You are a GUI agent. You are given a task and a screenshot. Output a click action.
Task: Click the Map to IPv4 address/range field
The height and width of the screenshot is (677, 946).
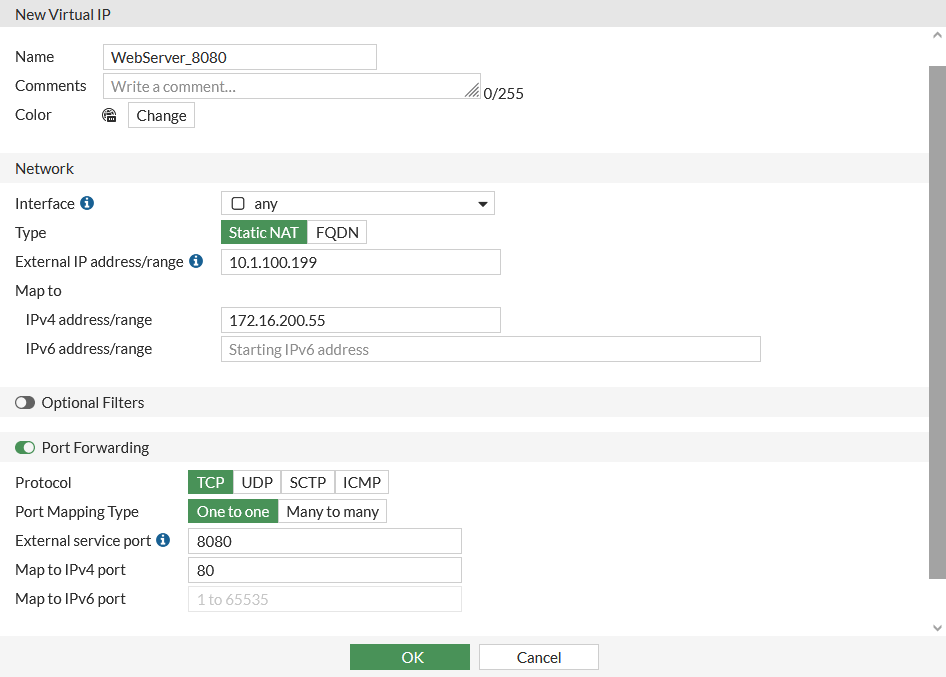[360, 319]
